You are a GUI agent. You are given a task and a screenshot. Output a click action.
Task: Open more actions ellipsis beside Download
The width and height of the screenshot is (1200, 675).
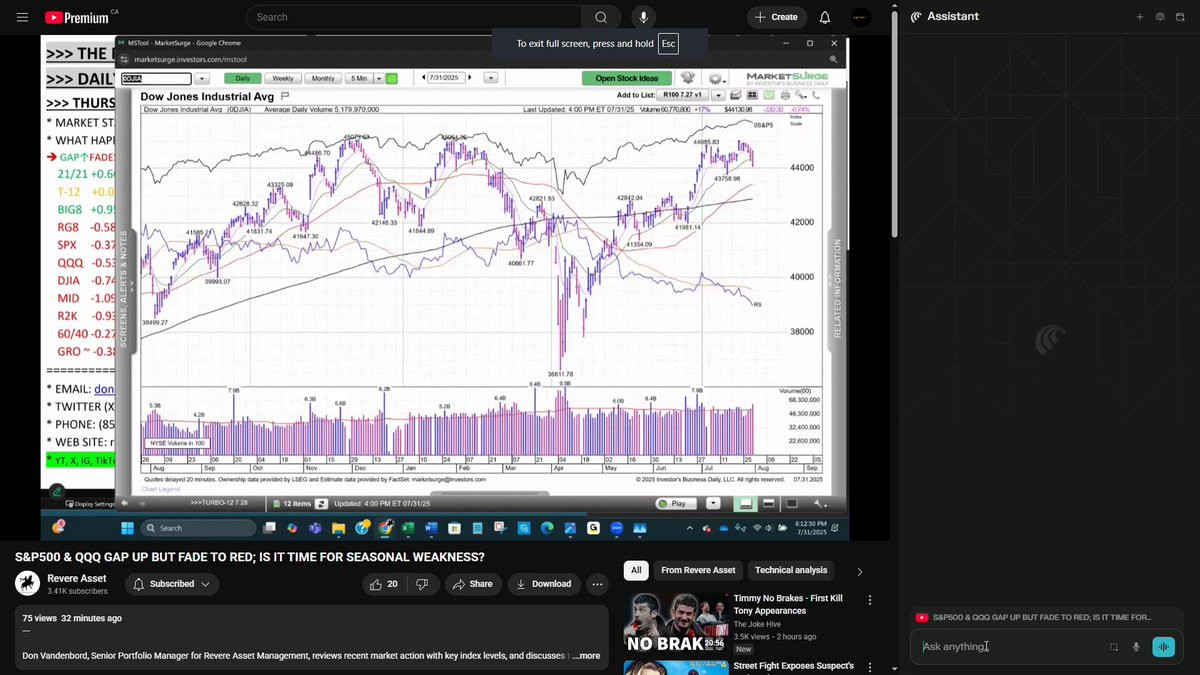click(x=597, y=584)
